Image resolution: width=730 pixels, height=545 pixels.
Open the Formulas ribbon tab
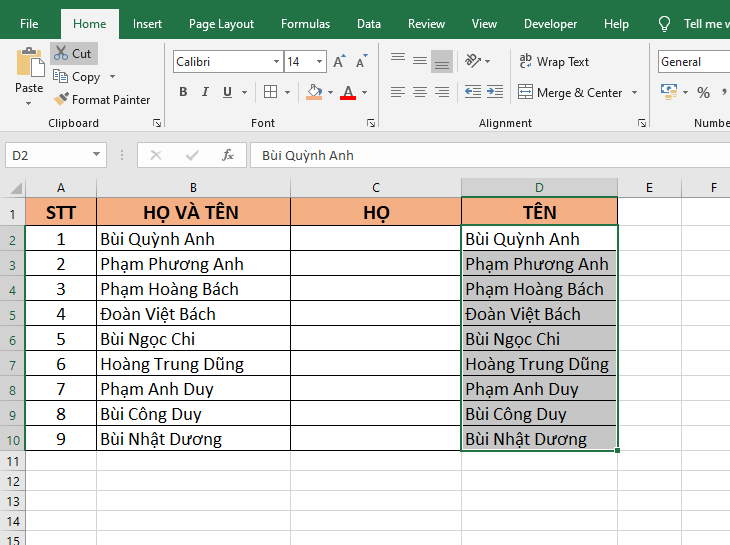(305, 24)
